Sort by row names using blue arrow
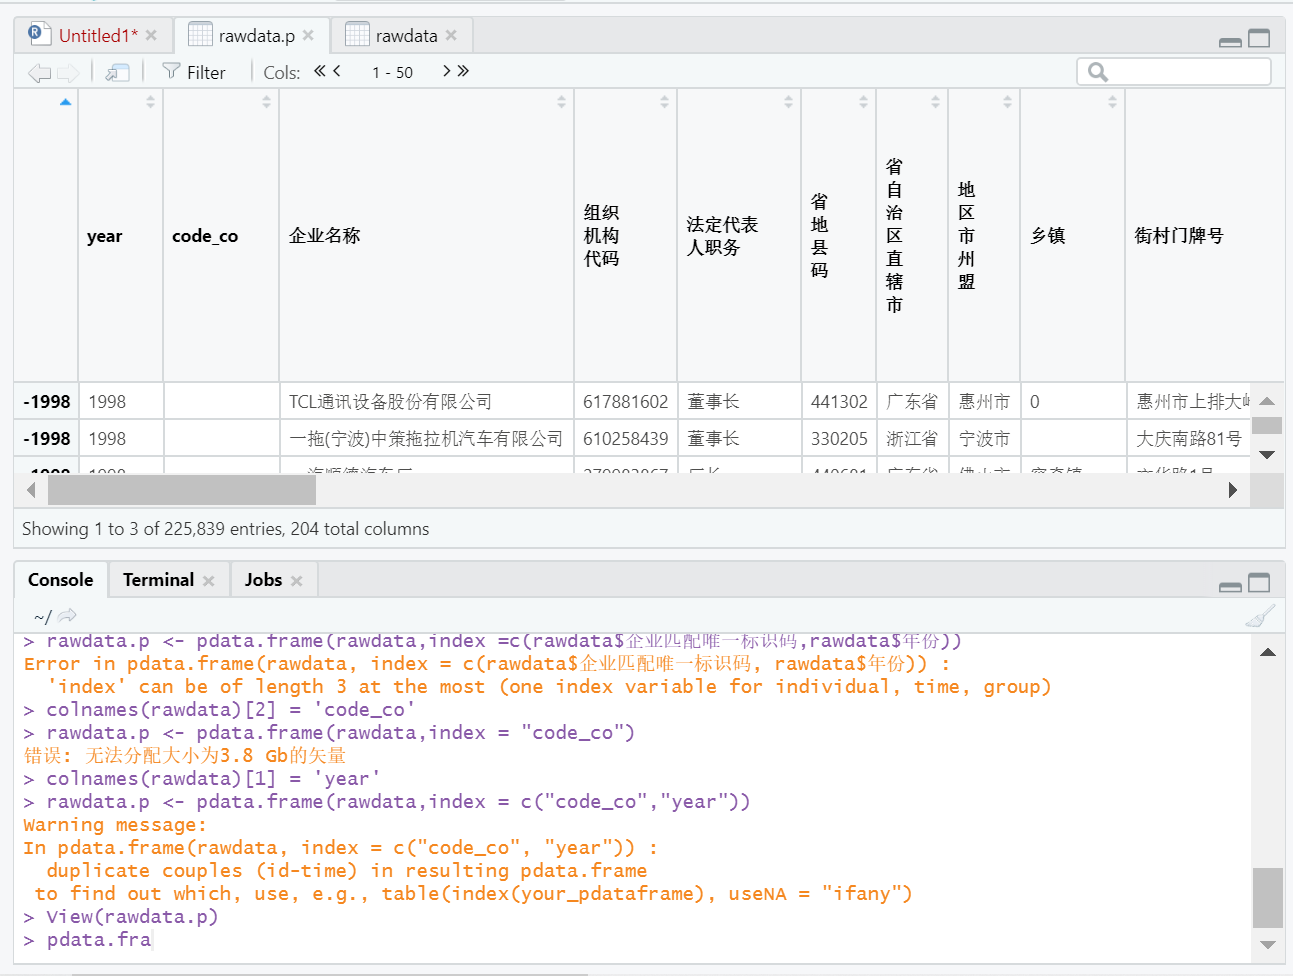Screen dimensions: 1293x976 (66, 102)
